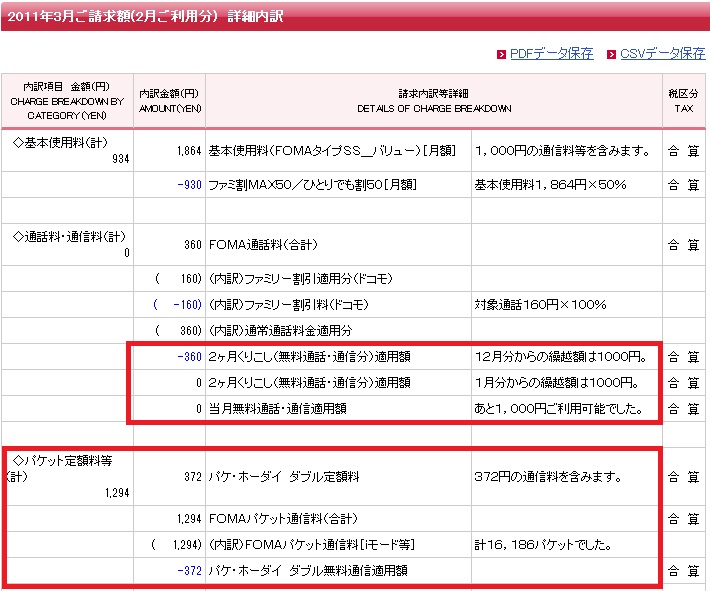Click the 税区分 TAX column header
Image resolution: width=710 pixels, height=591 pixels.
[684, 101]
